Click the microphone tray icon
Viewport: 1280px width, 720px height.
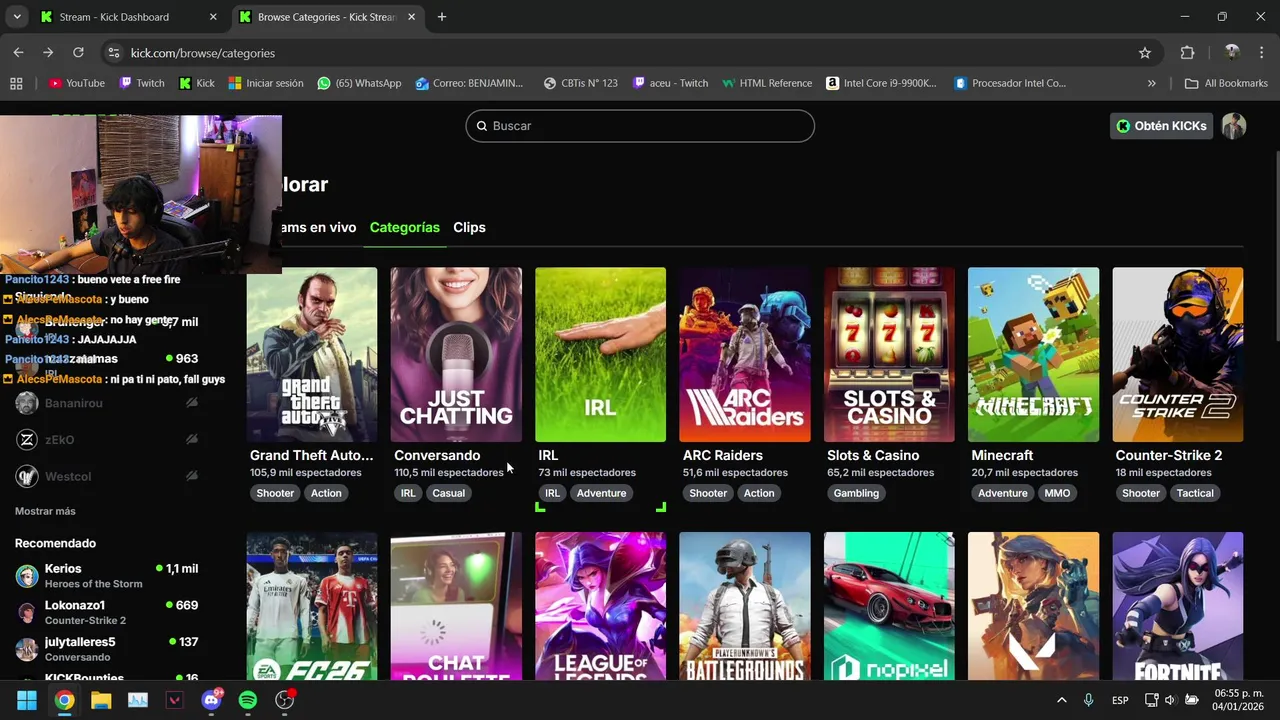[x=1089, y=700]
